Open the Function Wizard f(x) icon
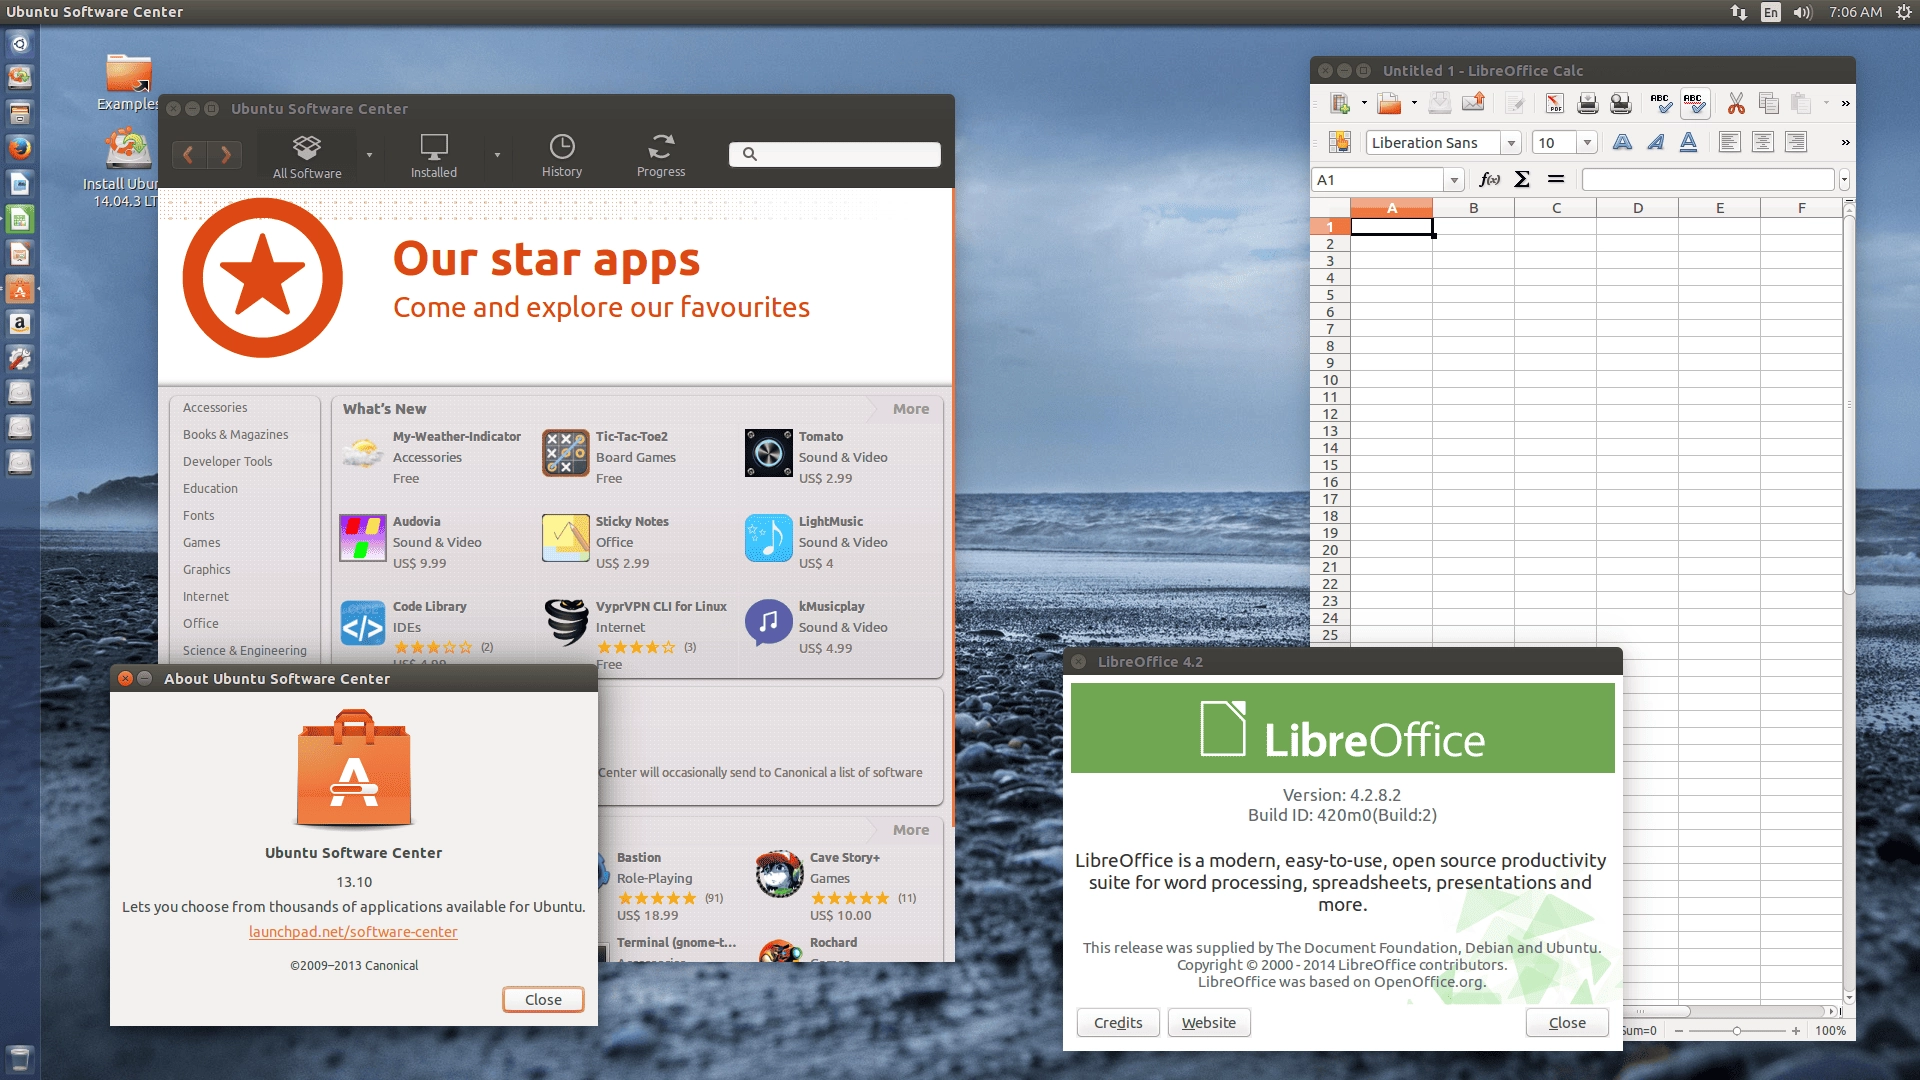Viewport: 1920px width, 1080px height. [x=1490, y=179]
